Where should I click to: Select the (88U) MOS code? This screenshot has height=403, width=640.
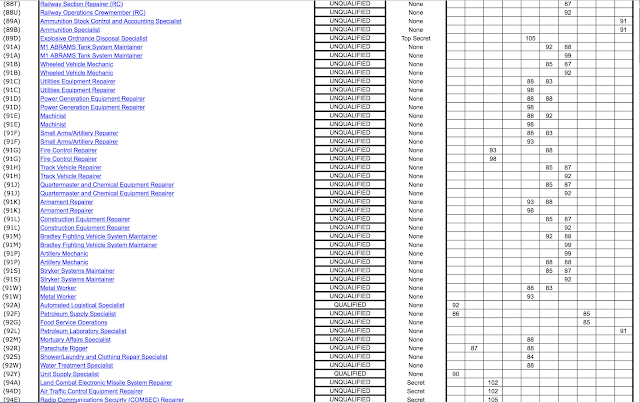(x=11, y=13)
